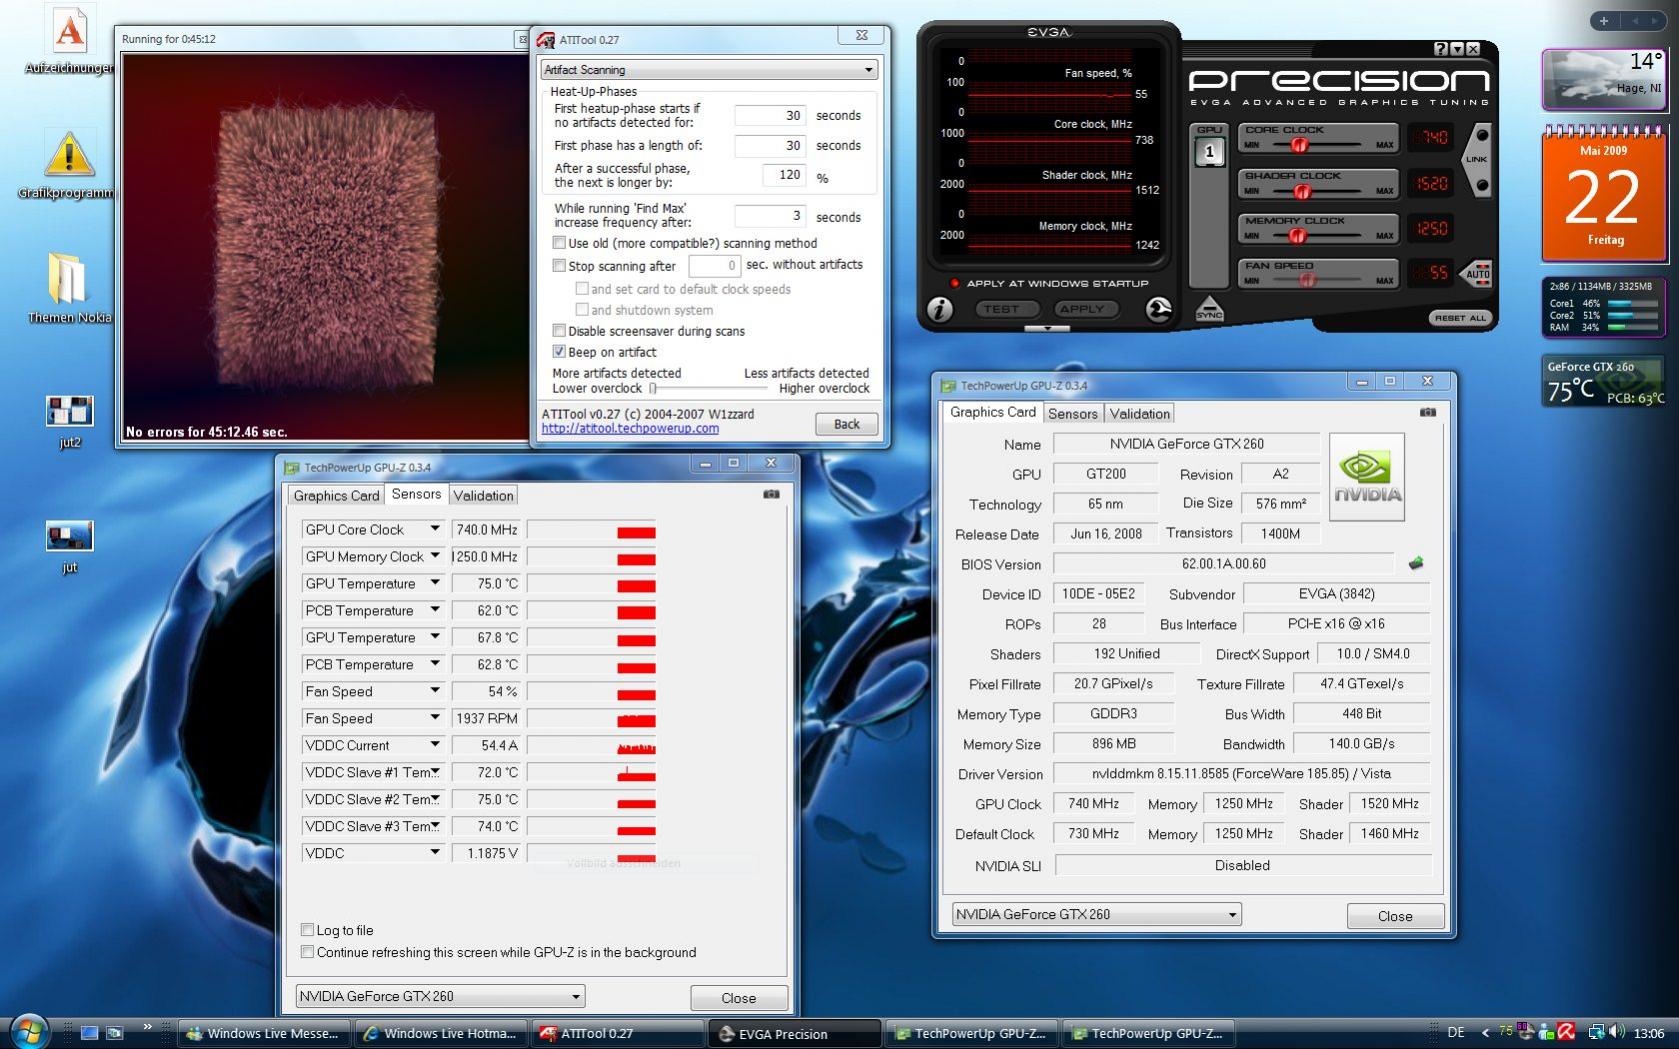Click the SYNC triangle in EVGA Precision

(x=1209, y=309)
